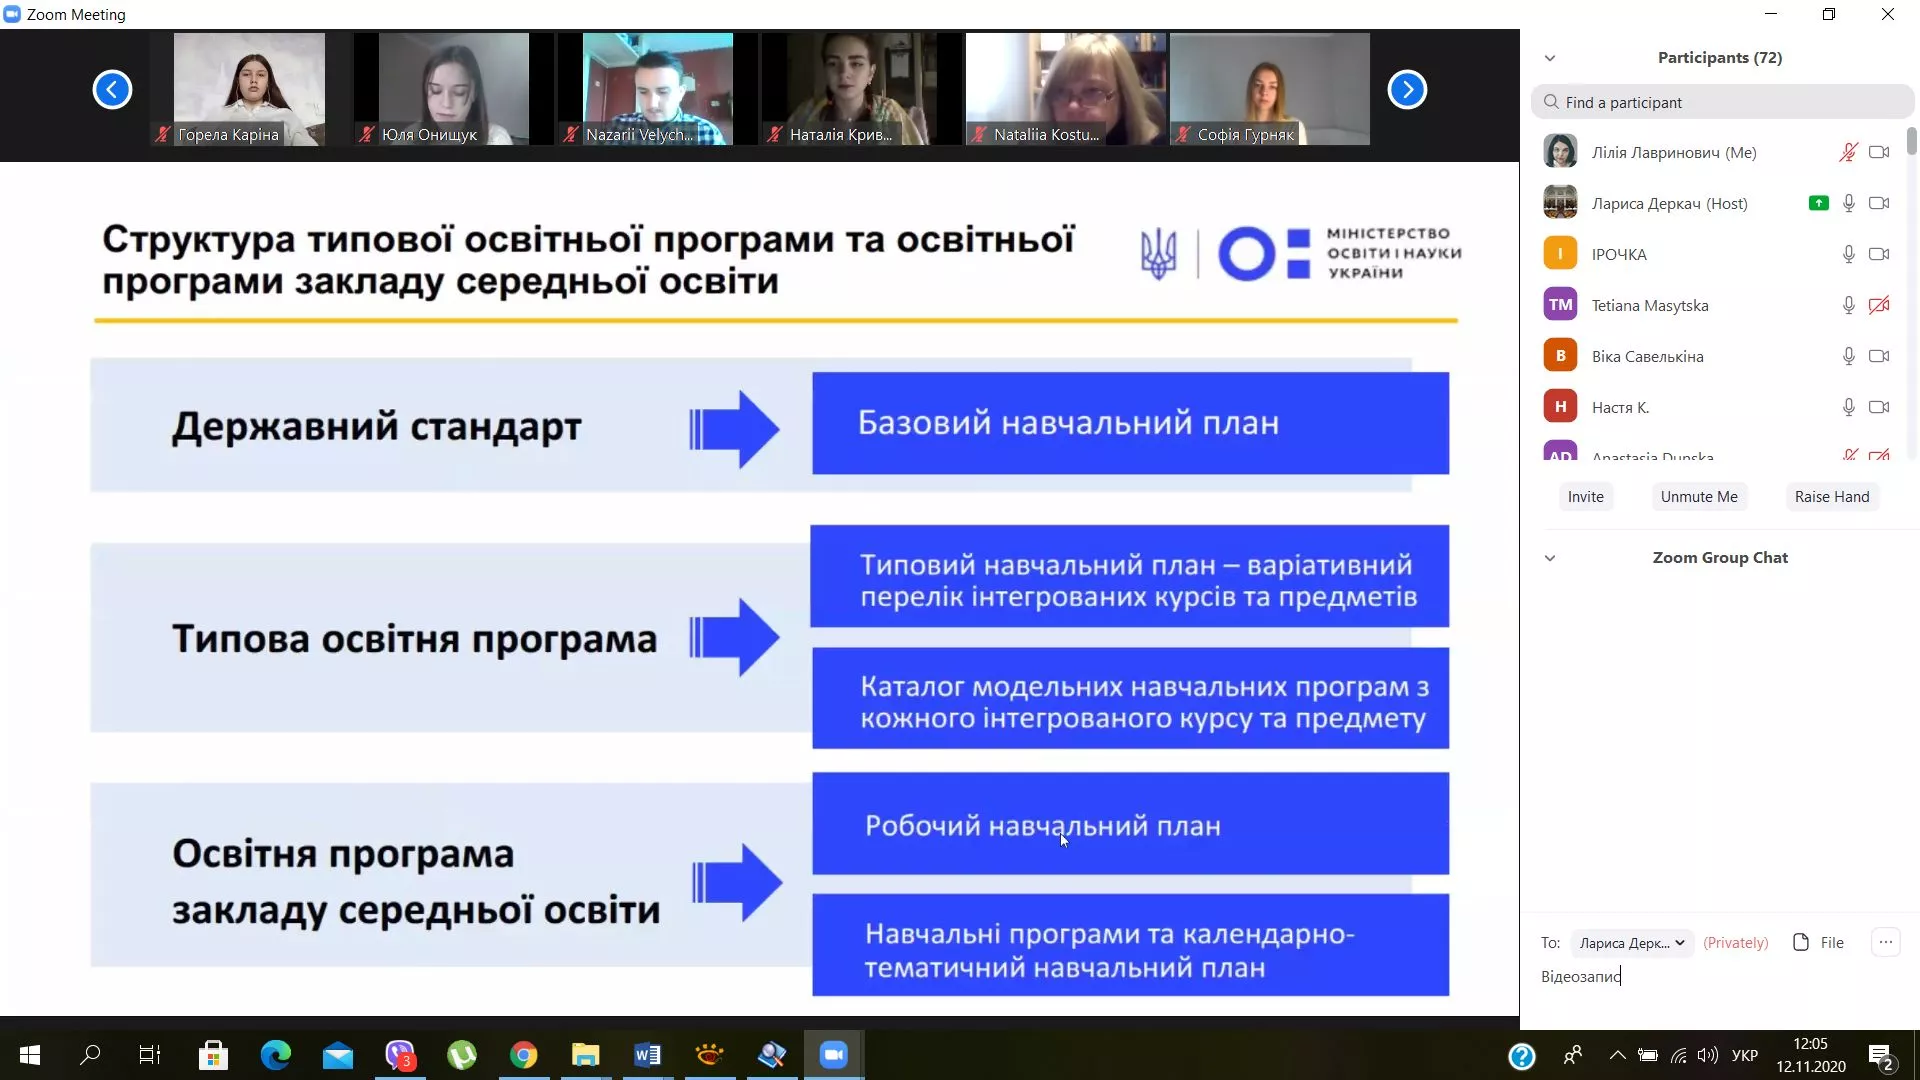The height and width of the screenshot is (1080, 1920).
Task: Click the camera icon next to ІРОЧКА
Action: (x=1880, y=253)
